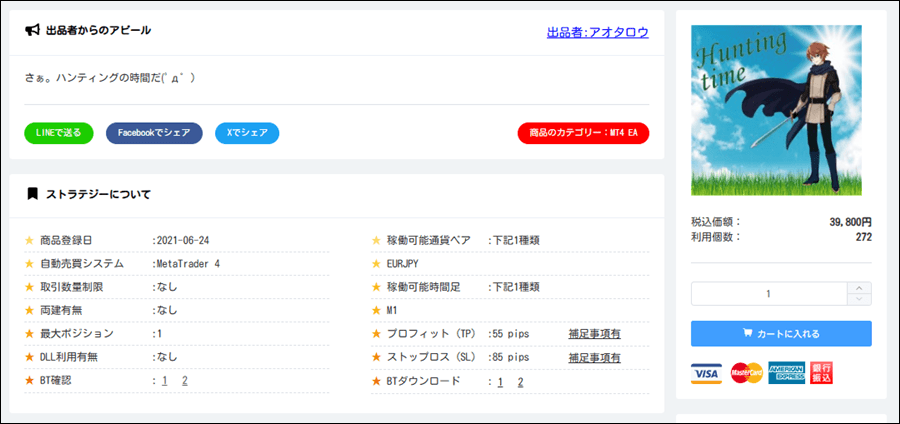This screenshot has width=900, height=424.
Task: Open 補足事項有 link for プロフィット（TP）
Action: pos(595,333)
